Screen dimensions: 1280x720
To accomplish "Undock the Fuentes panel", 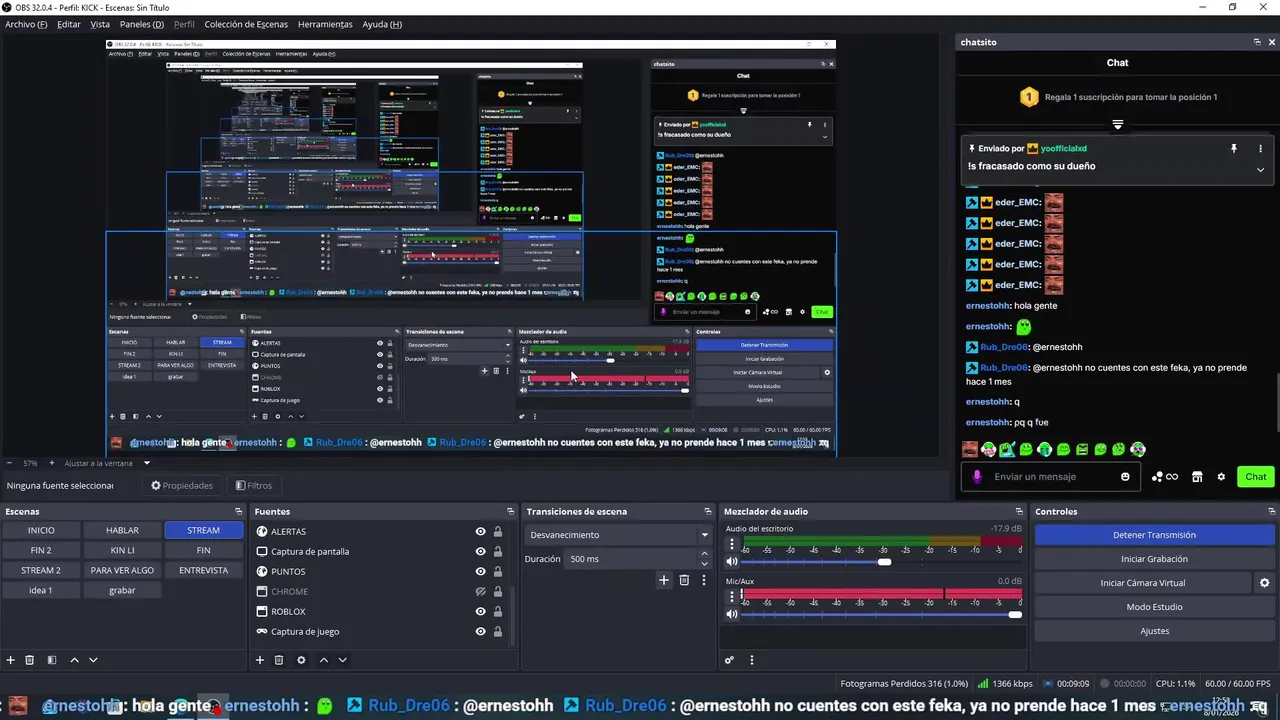I will (x=510, y=512).
